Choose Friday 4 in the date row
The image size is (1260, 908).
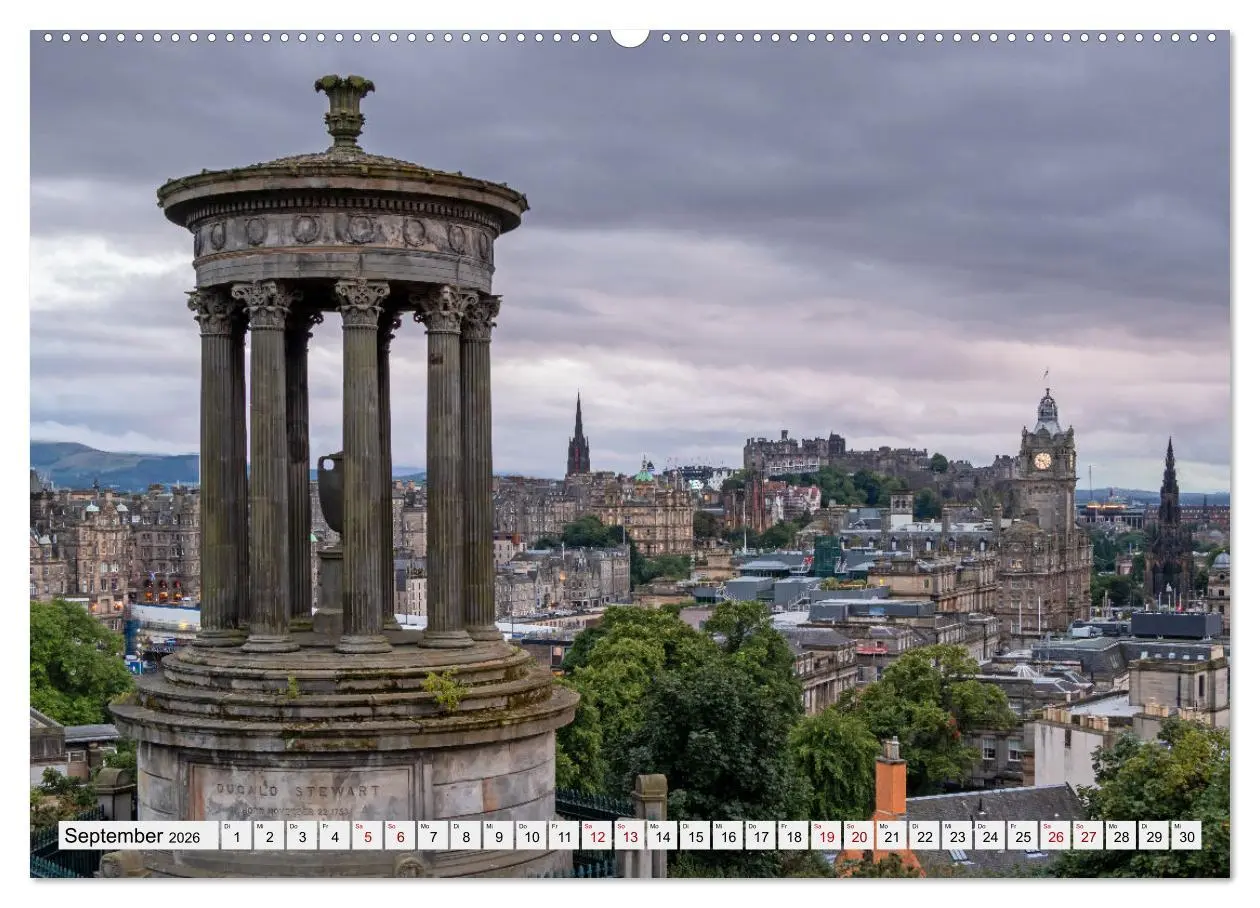pyautogui.click(x=334, y=836)
